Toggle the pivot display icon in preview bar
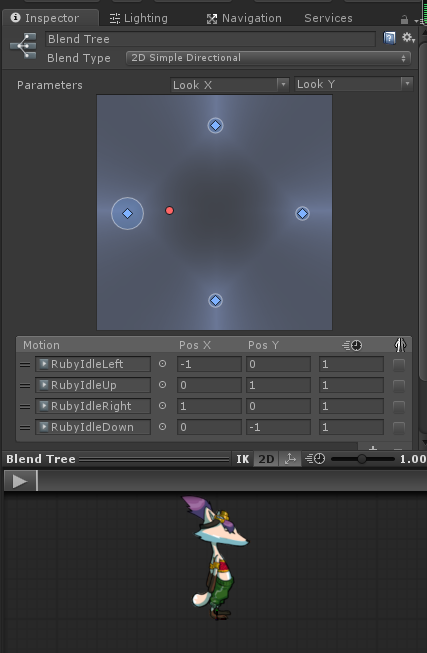 290,459
